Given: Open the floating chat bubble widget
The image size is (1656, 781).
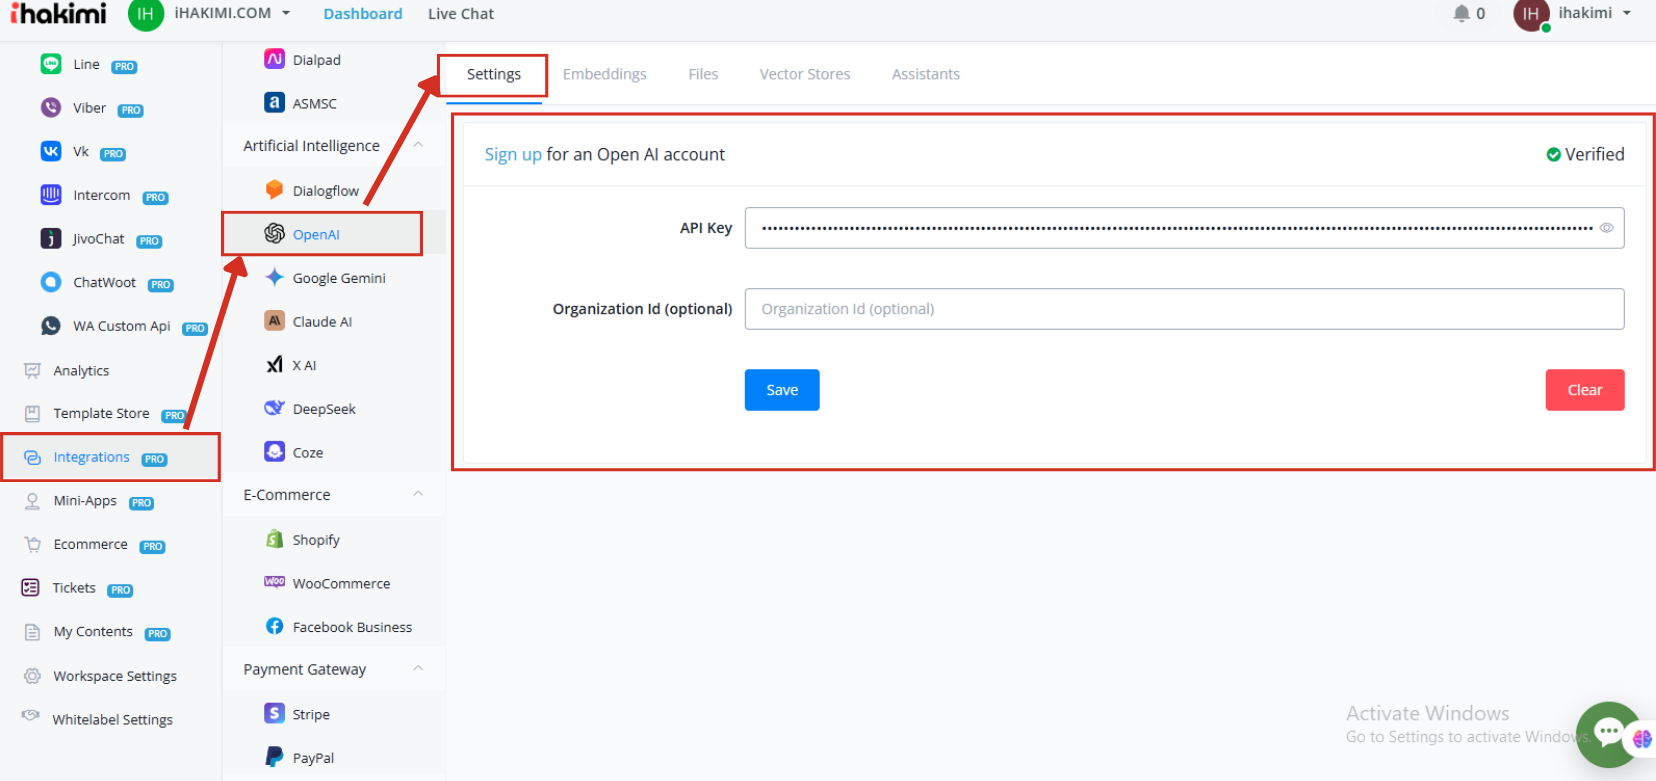Looking at the screenshot, I should point(1608,734).
